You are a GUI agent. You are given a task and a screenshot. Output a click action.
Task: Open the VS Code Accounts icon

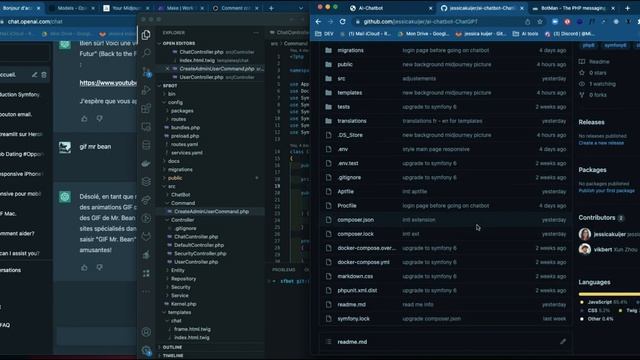[146, 332]
